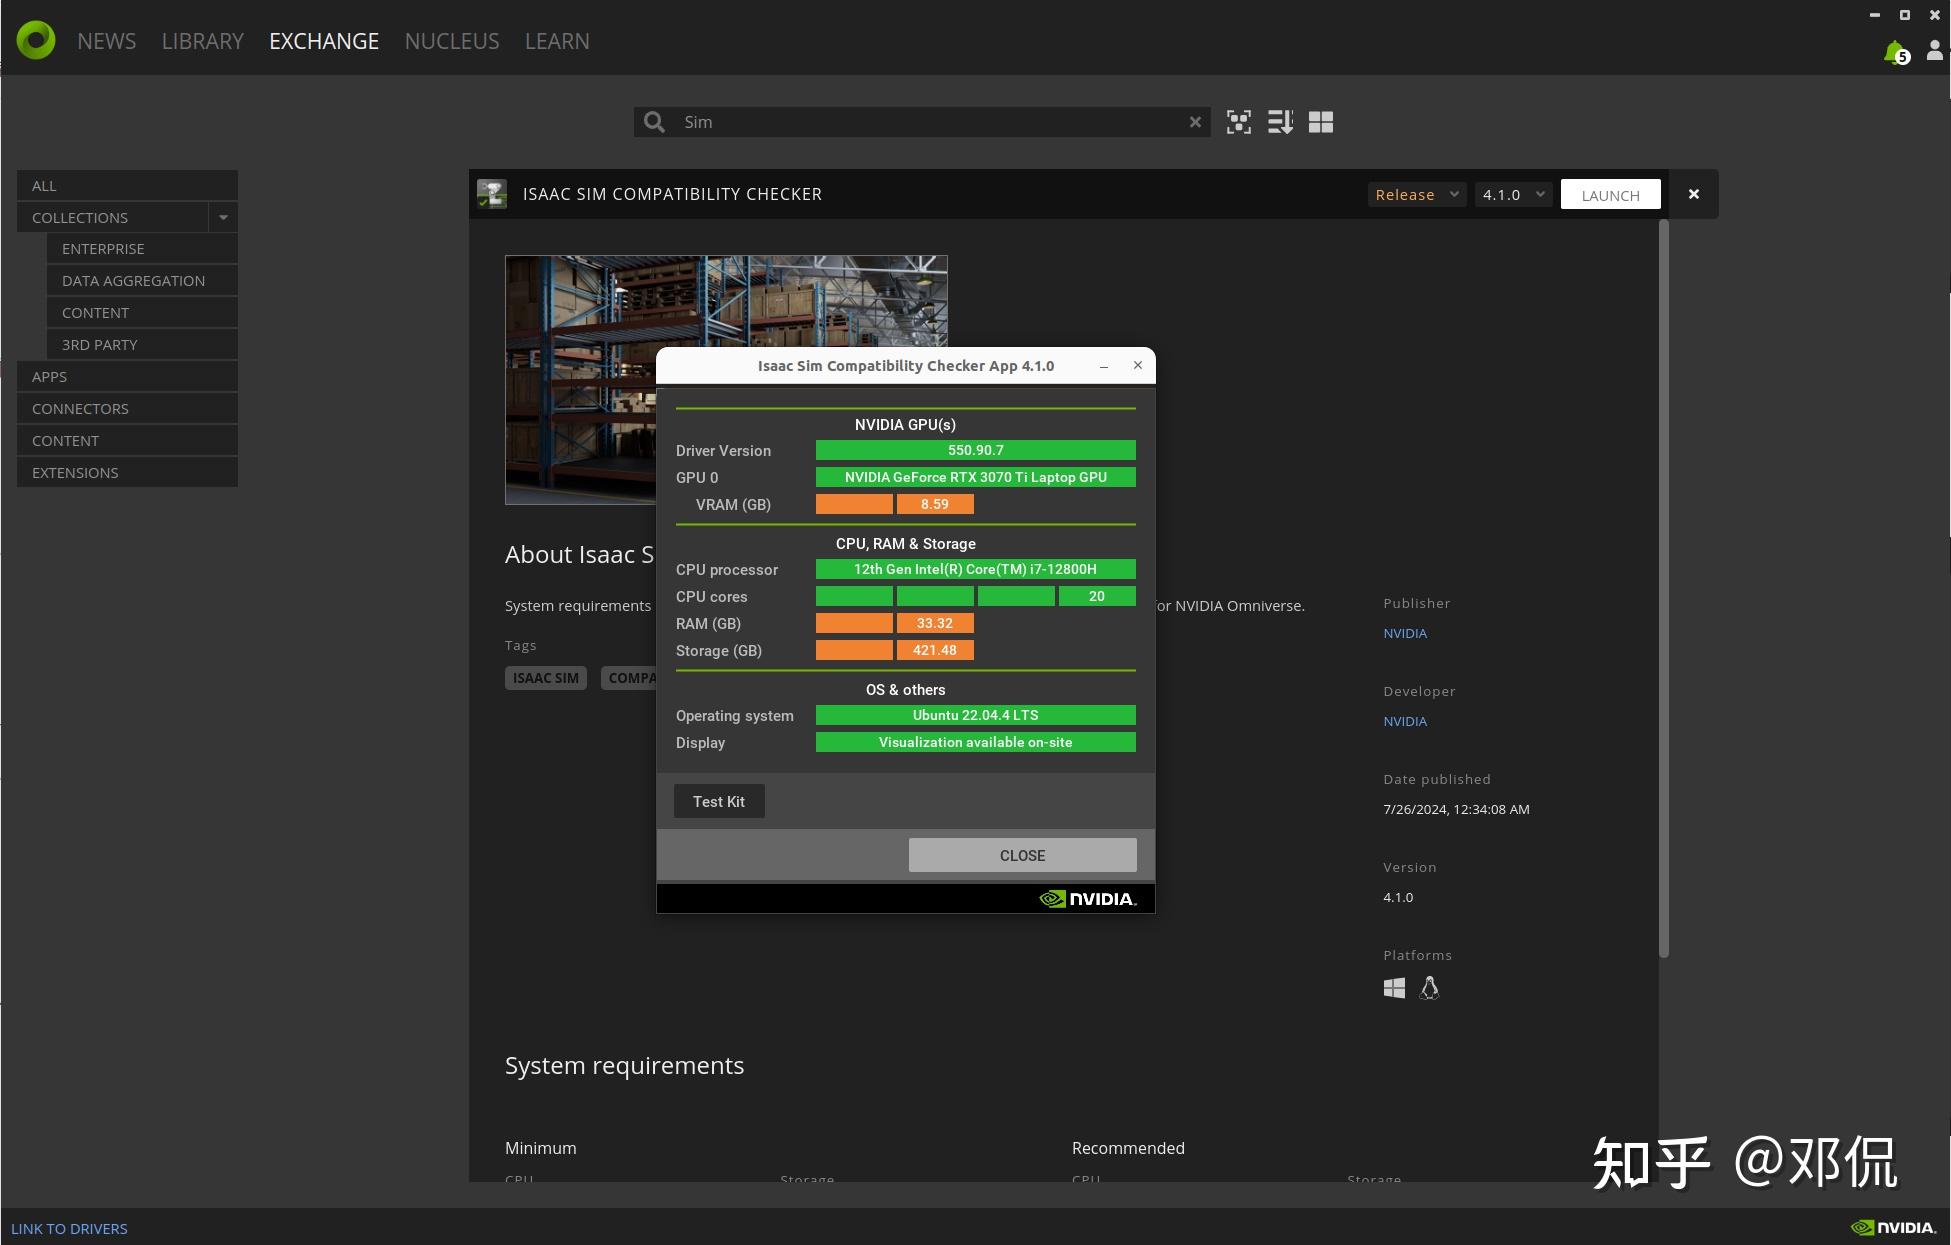Click the Linux platform penguin icon

pos(1429,988)
